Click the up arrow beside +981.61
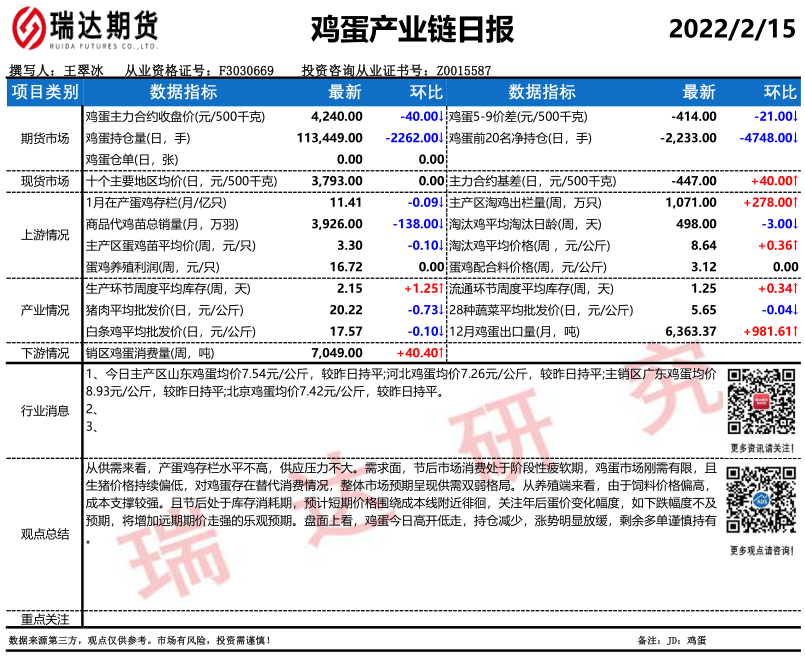Image resolution: width=805 pixels, height=656 pixels. [x=795, y=331]
